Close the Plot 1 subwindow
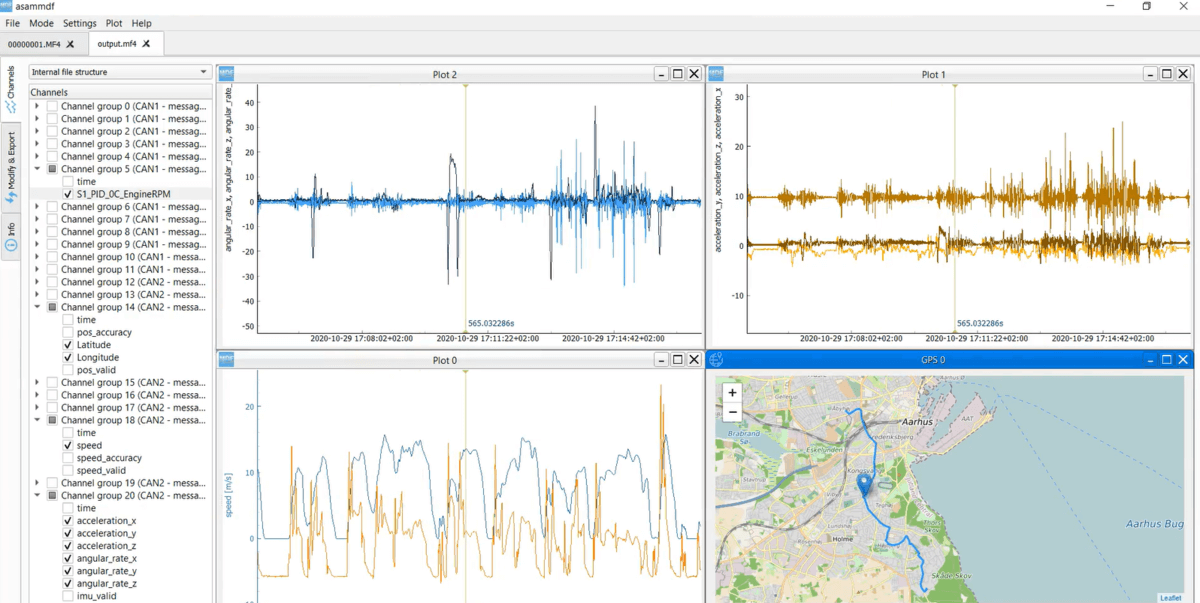Image resolution: width=1200 pixels, height=603 pixels. tap(1183, 74)
